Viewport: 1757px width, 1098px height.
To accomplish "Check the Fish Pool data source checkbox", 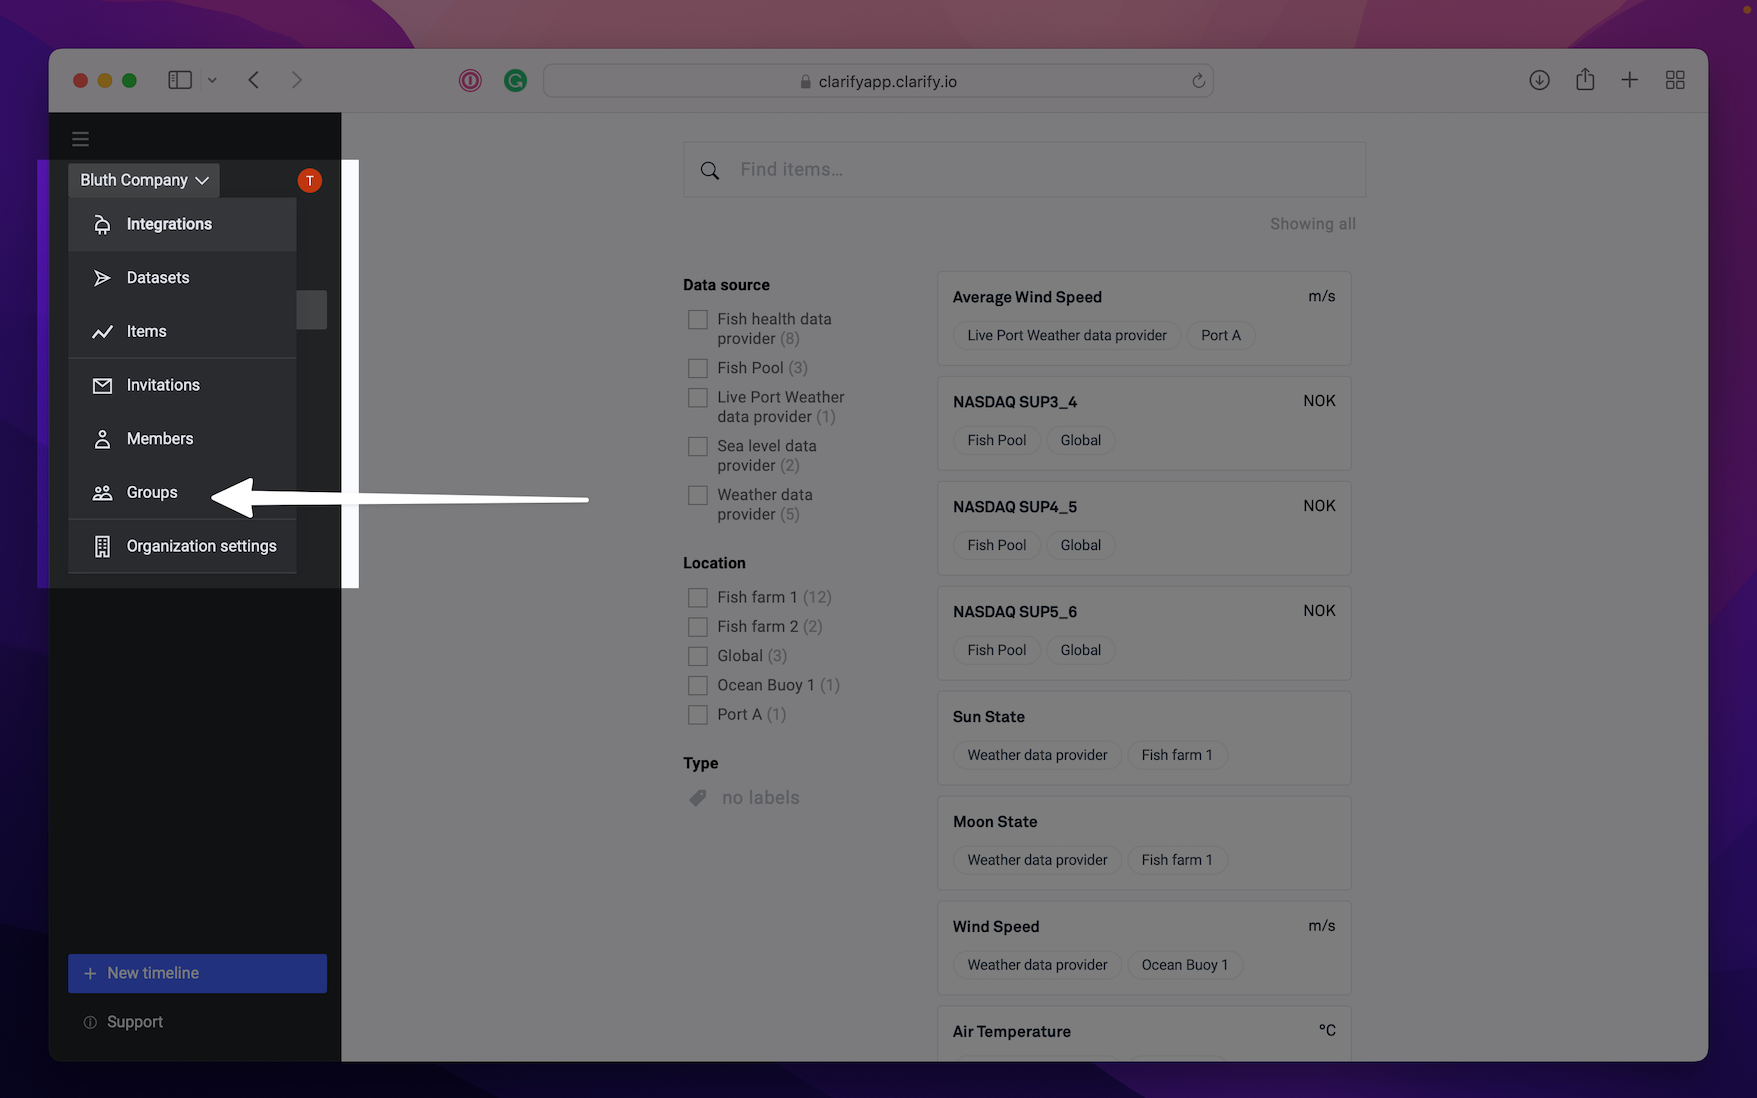I will pyautogui.click(x=698, y=368).
